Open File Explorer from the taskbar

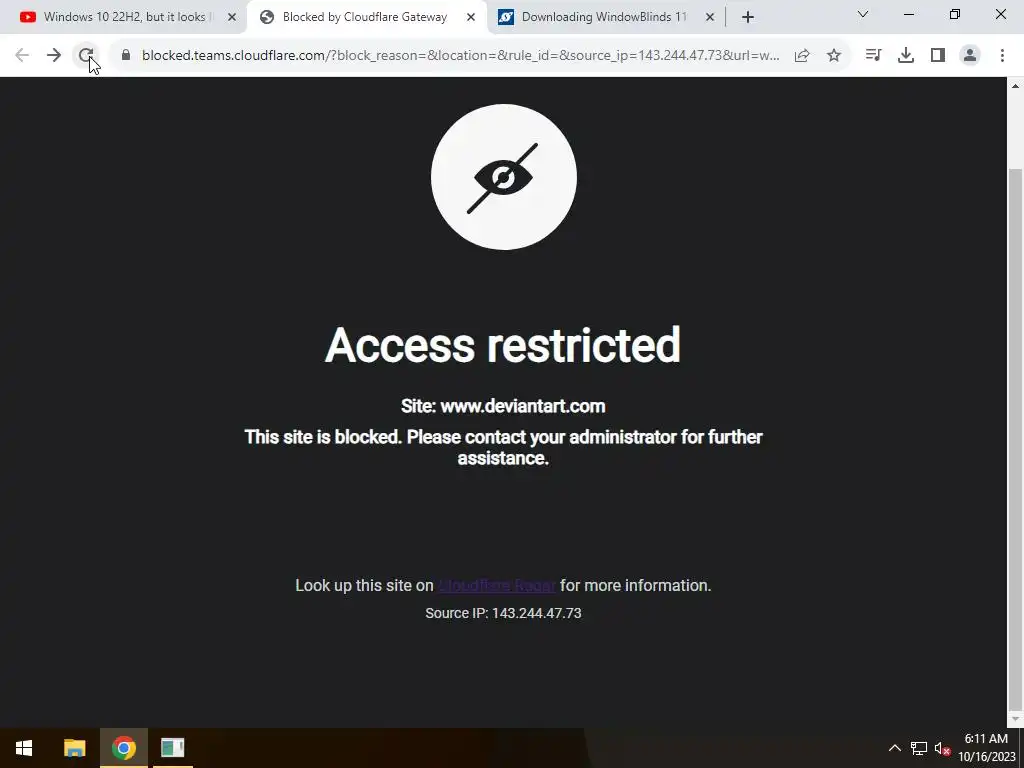(x=74, y=748)
